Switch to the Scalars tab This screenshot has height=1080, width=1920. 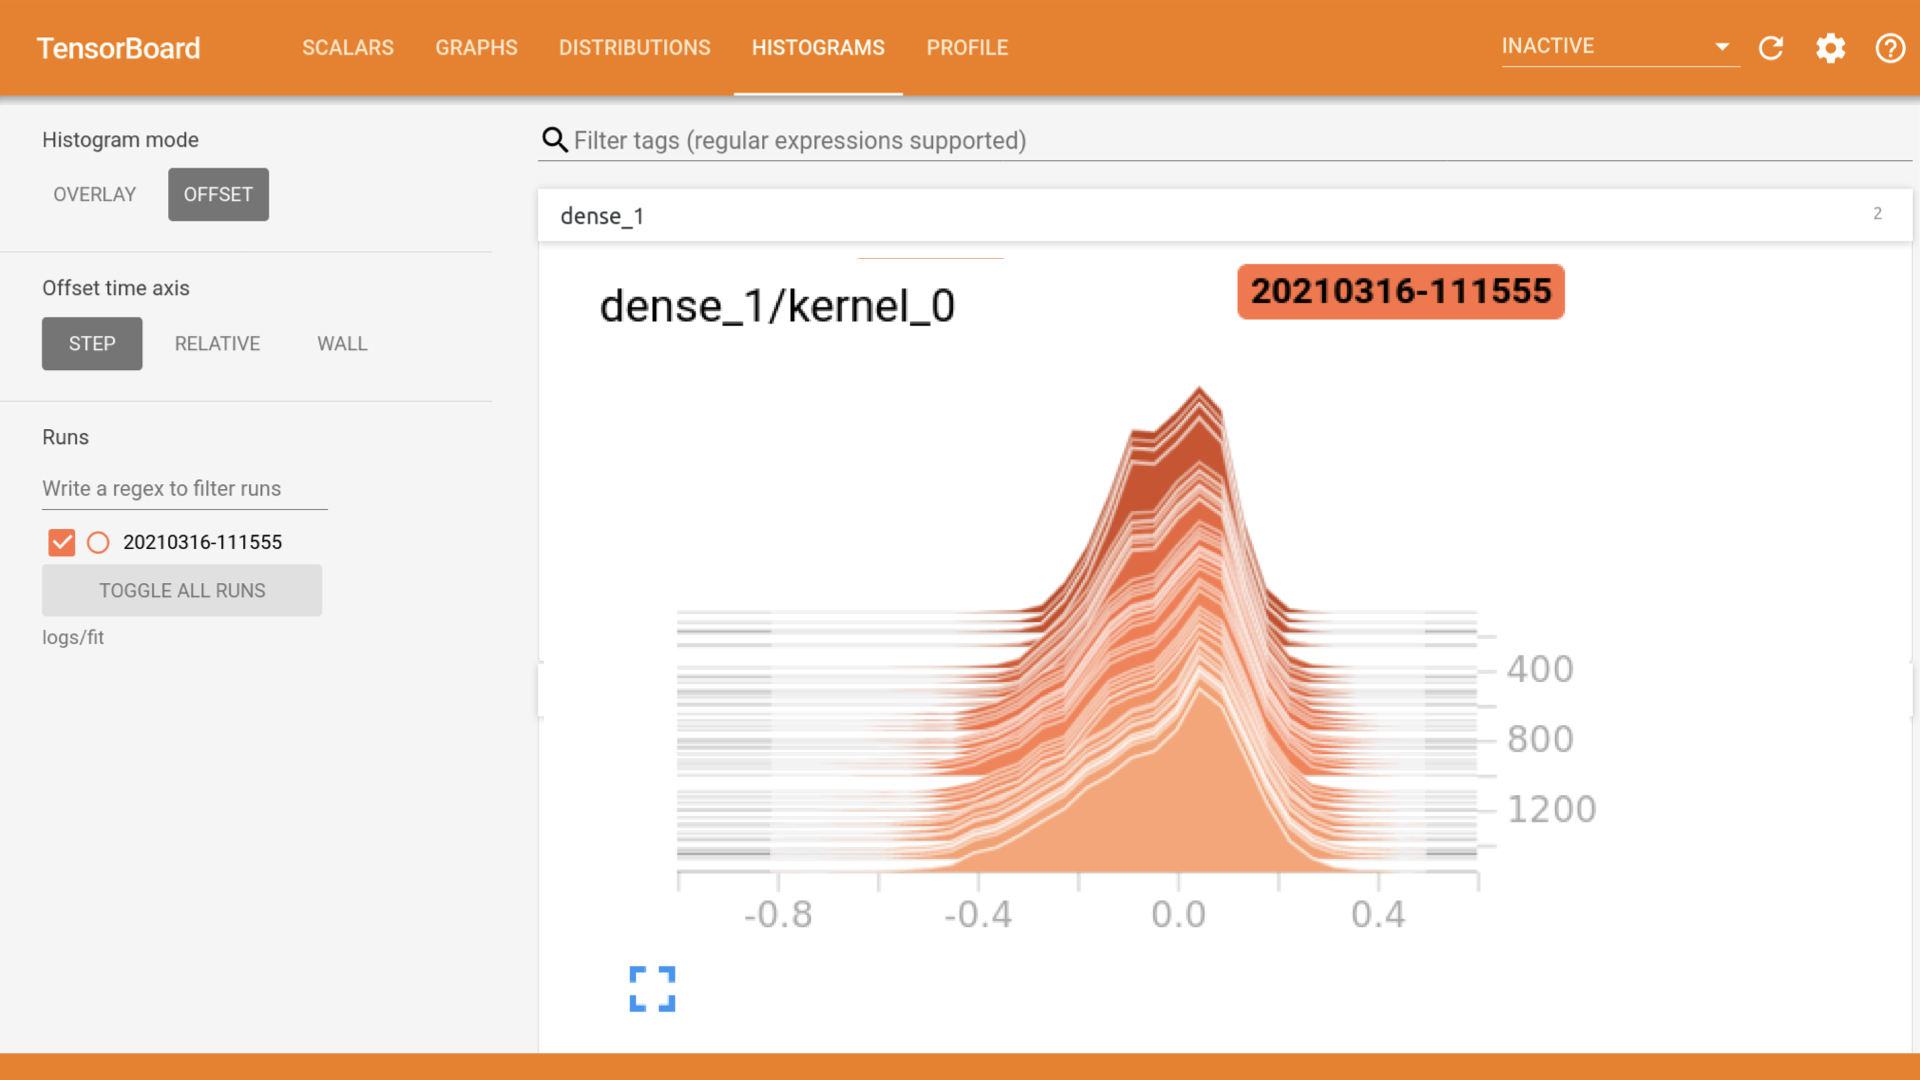(348, 48)
